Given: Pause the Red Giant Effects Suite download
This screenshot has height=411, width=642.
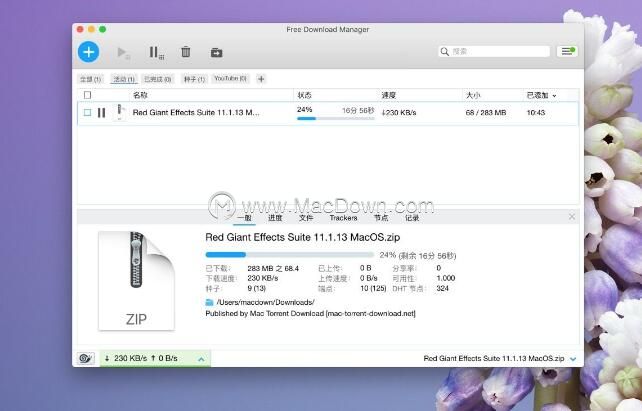Looking at the screenshot, I should tap(102, 113).
